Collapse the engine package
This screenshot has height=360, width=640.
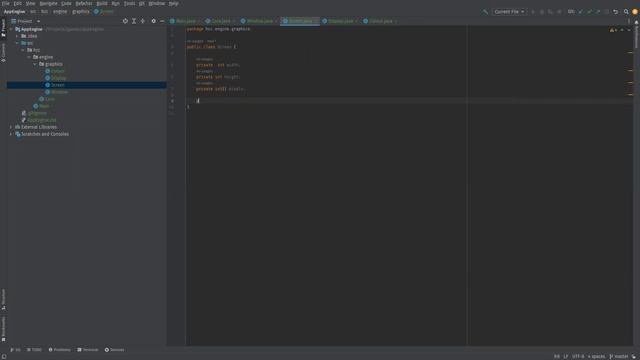pyautogui.click(x=29, y=57)
